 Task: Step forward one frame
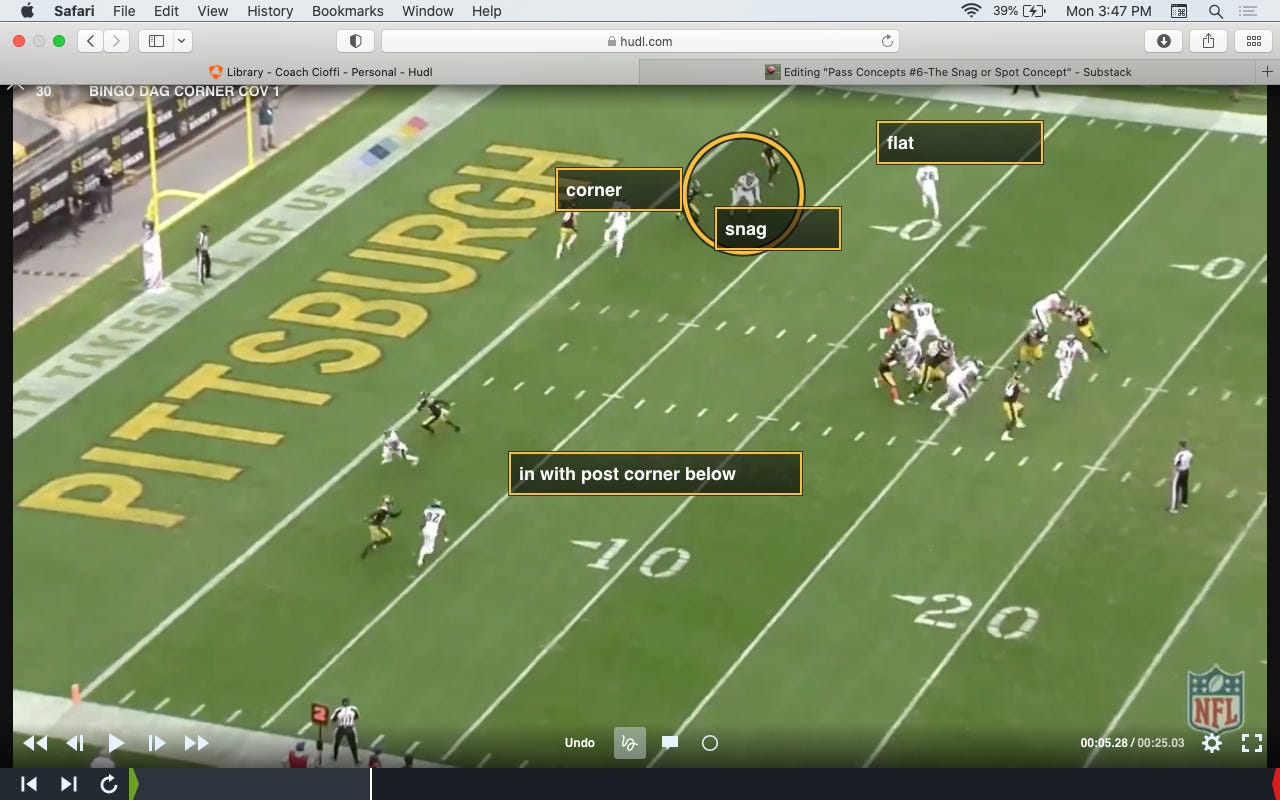[156, 743]
